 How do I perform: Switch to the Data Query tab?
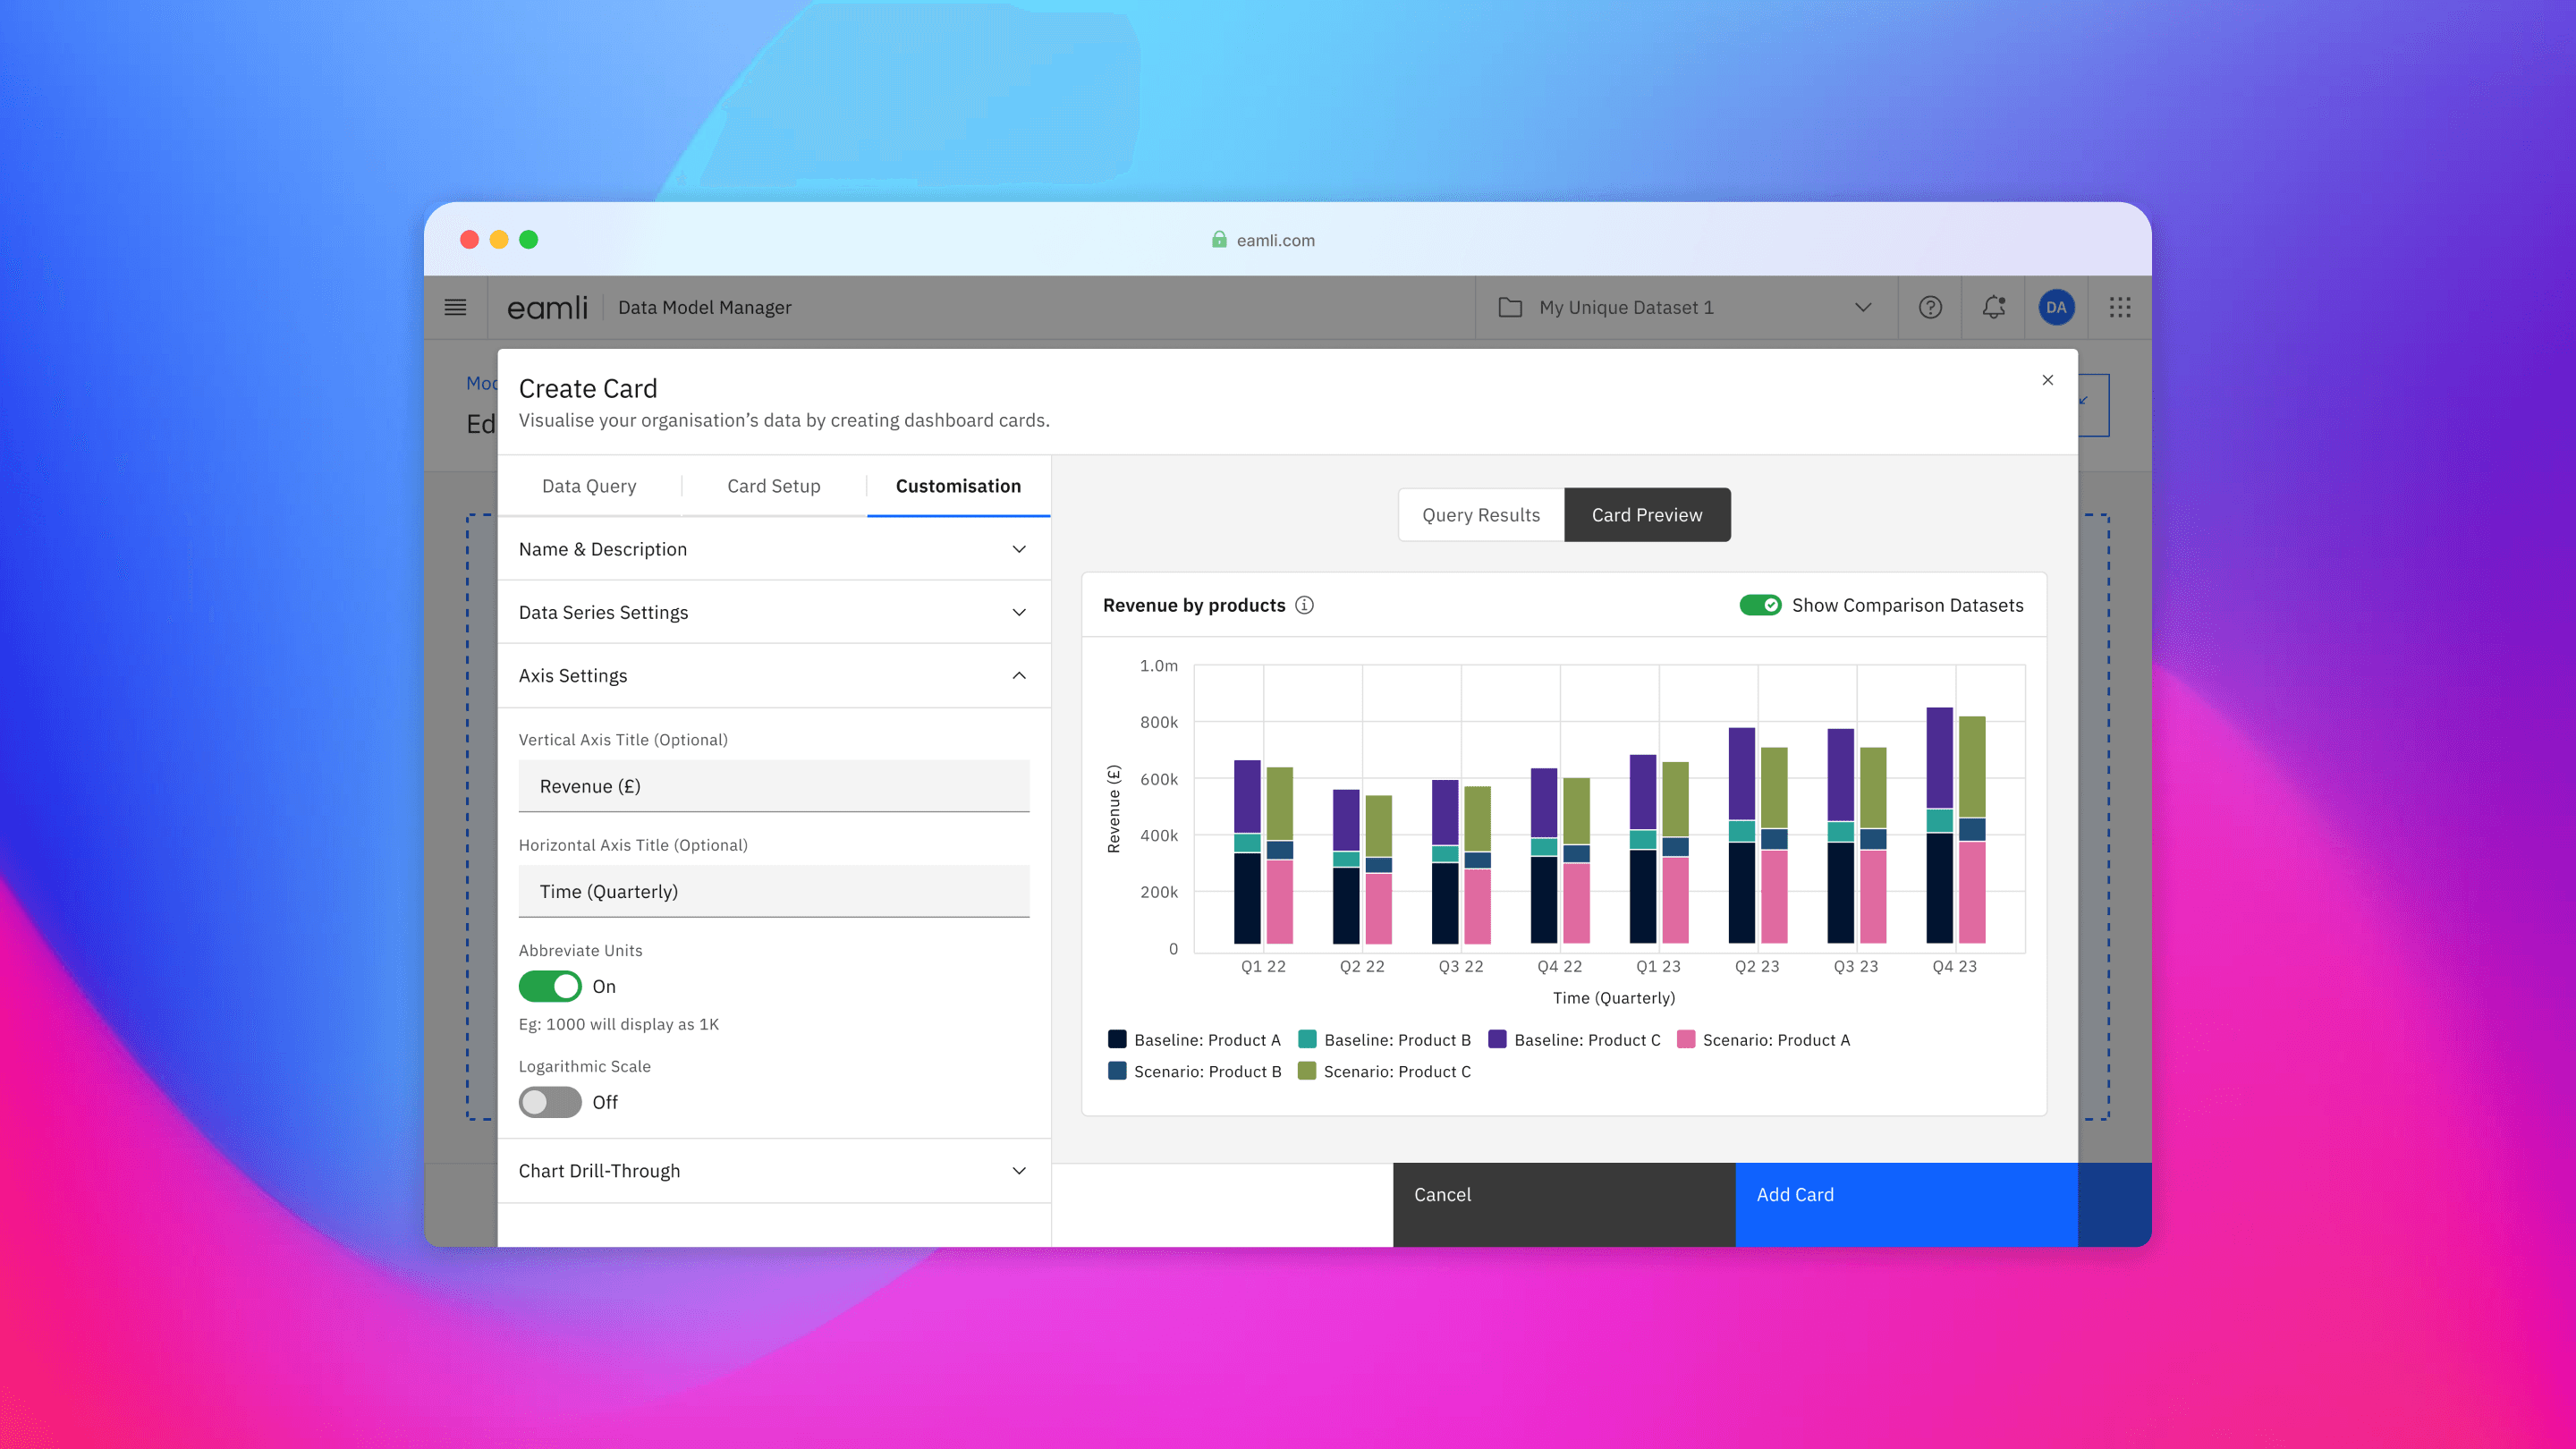coord(589,486)
